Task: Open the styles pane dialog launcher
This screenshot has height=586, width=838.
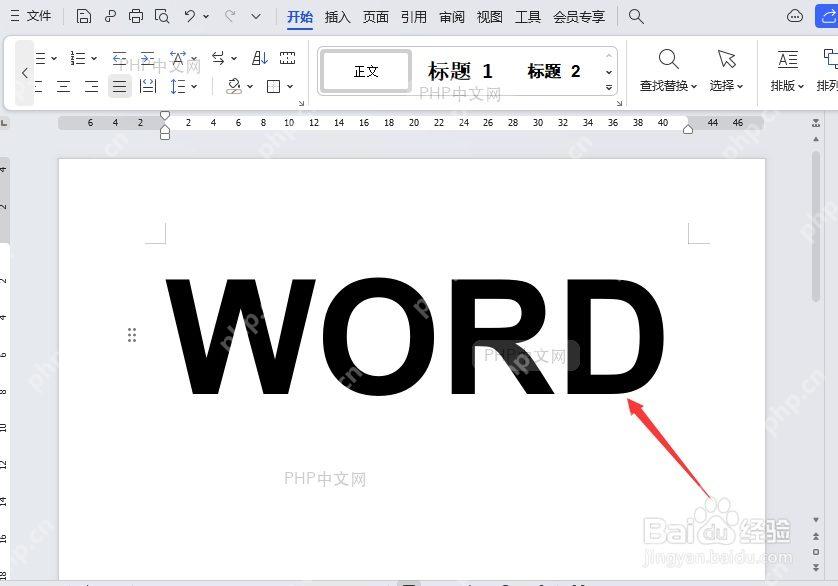Action: 619,103
